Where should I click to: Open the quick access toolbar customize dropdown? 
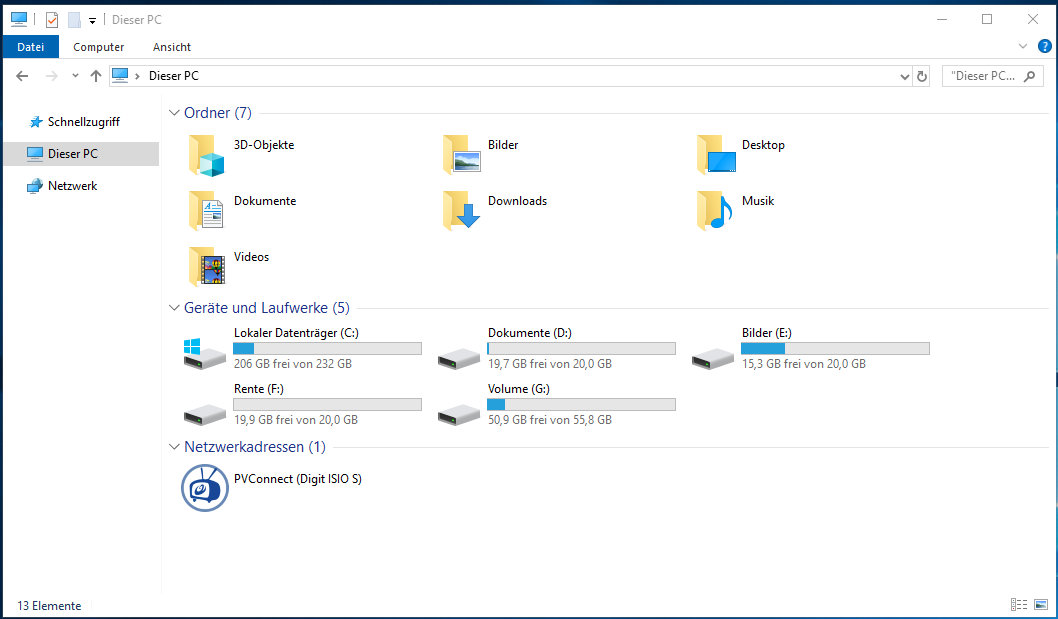(92, 21)
